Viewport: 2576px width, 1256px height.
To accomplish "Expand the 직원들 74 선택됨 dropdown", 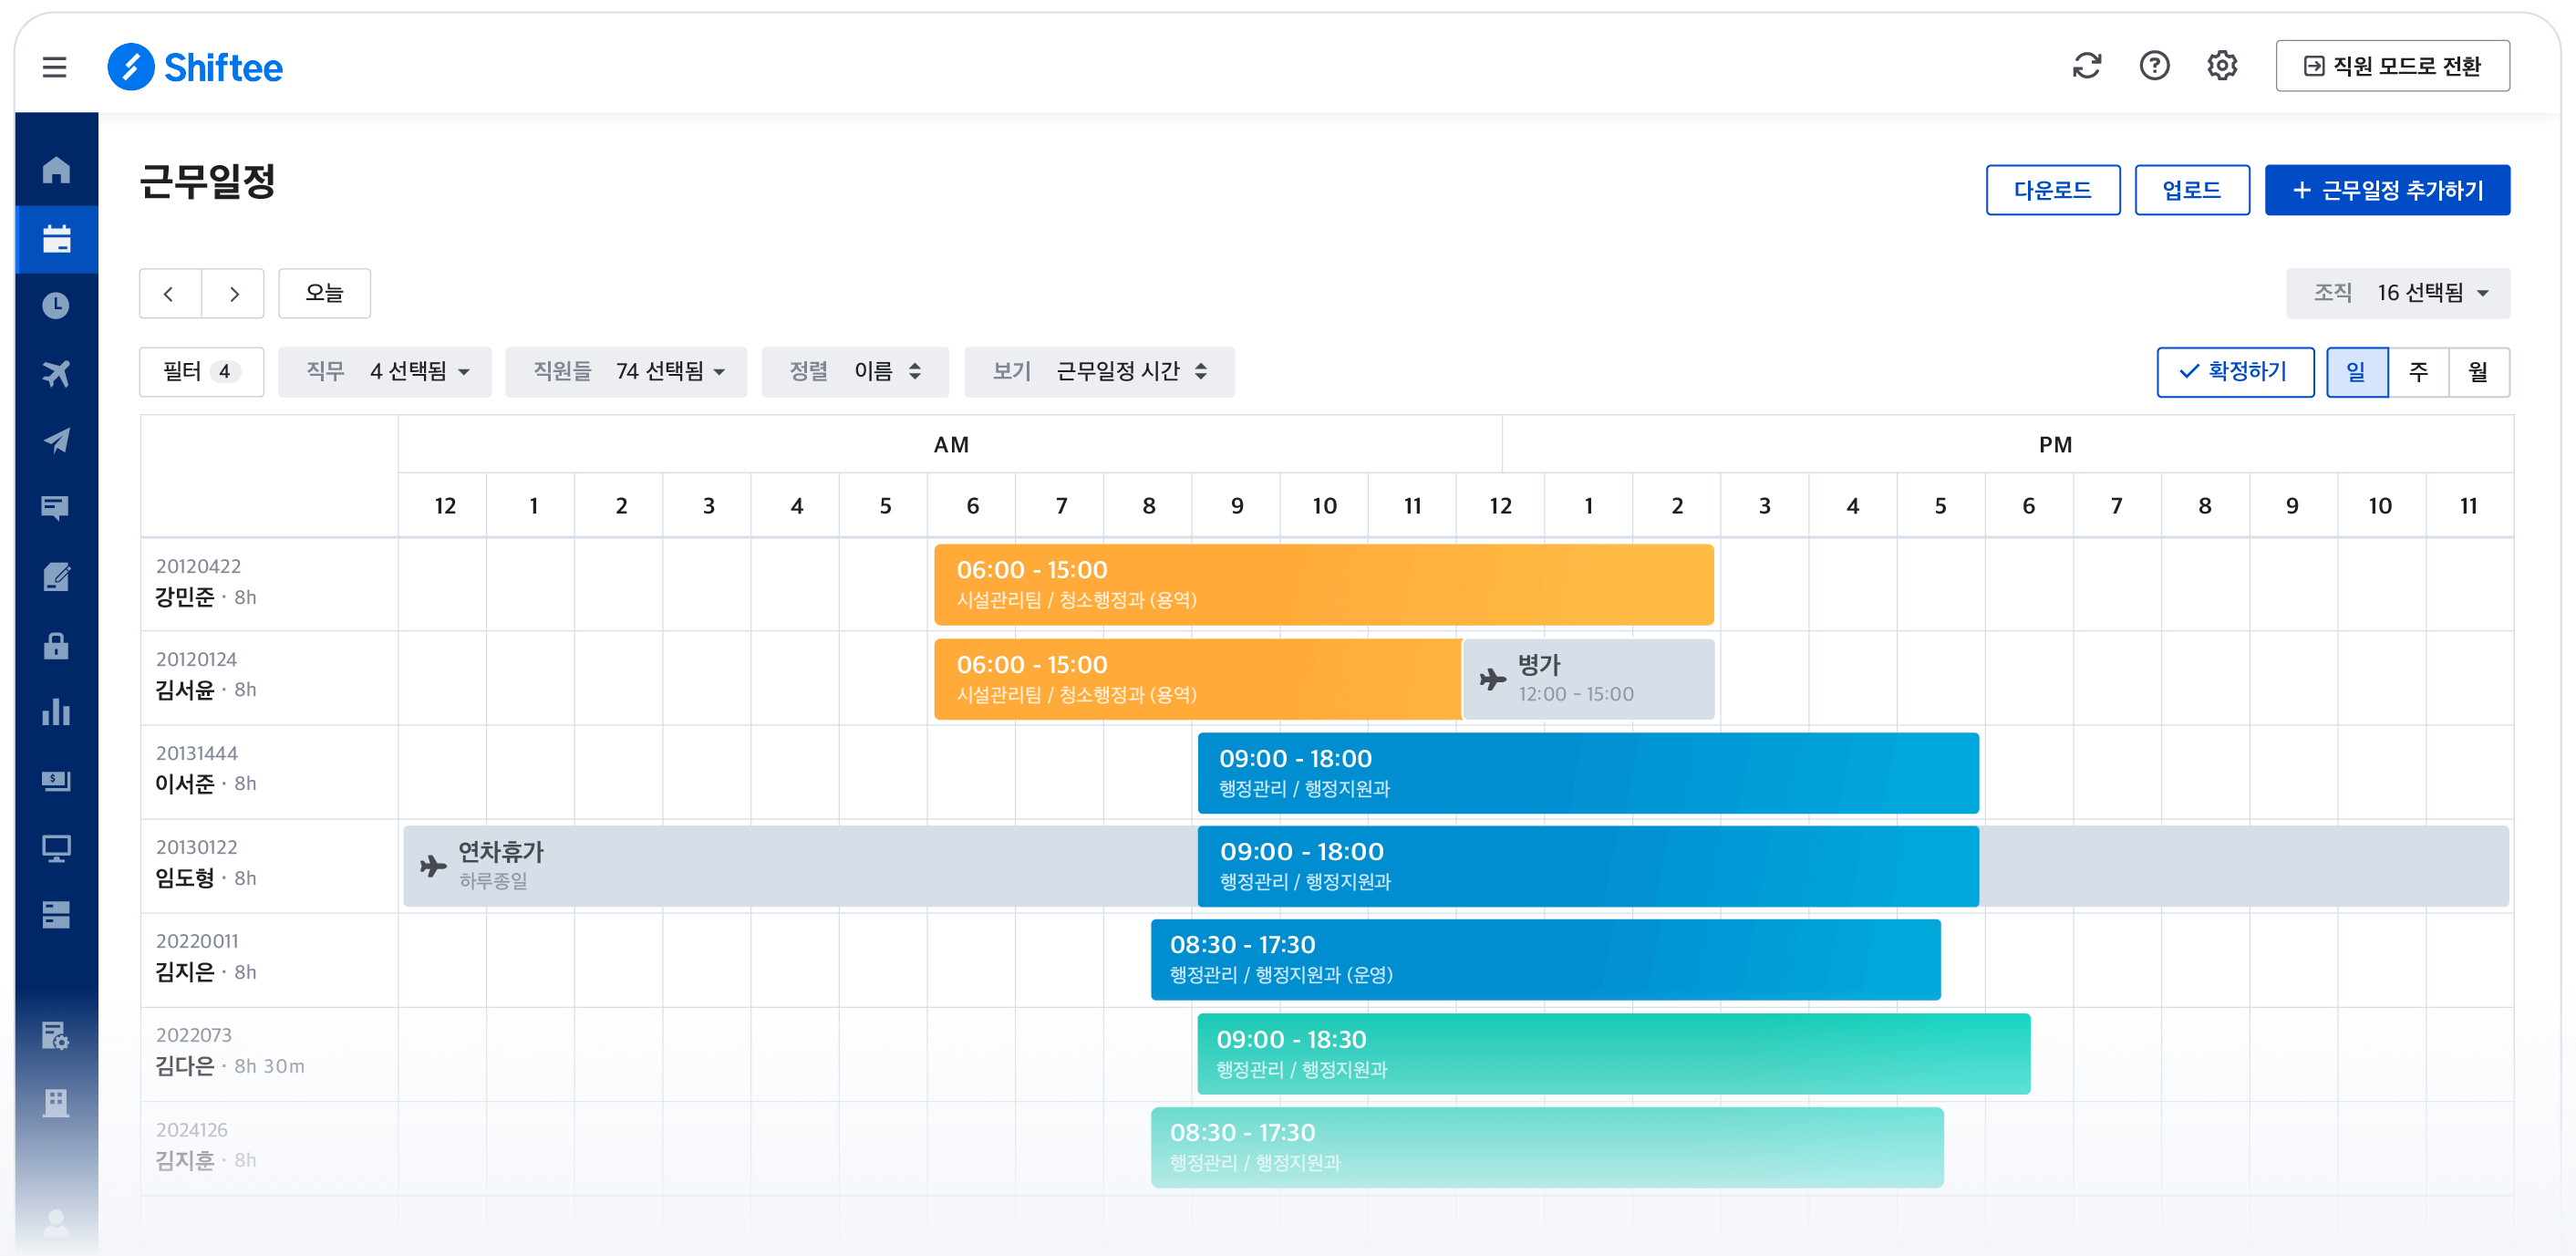I will click(626, 372).
